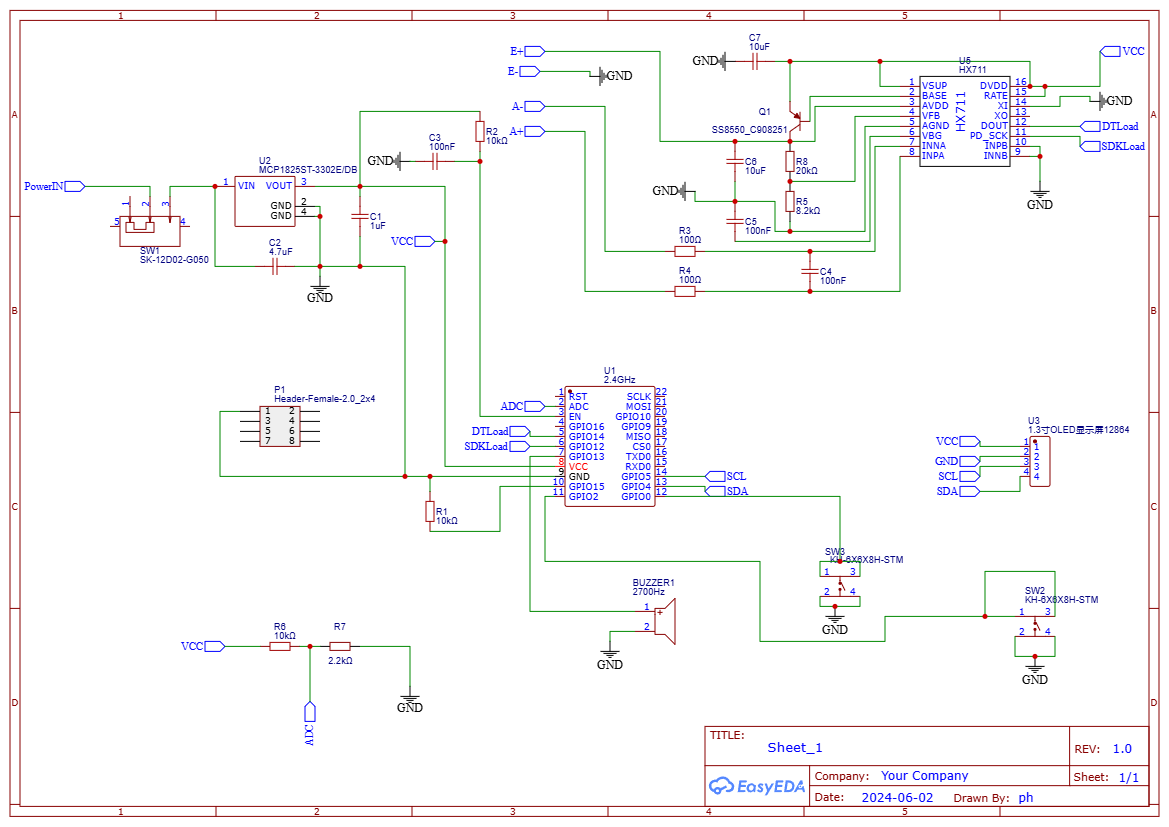Select resistor R6 10kΩ
The height and width of the screenshot is (827, 1169).
[x=280, y=647]
